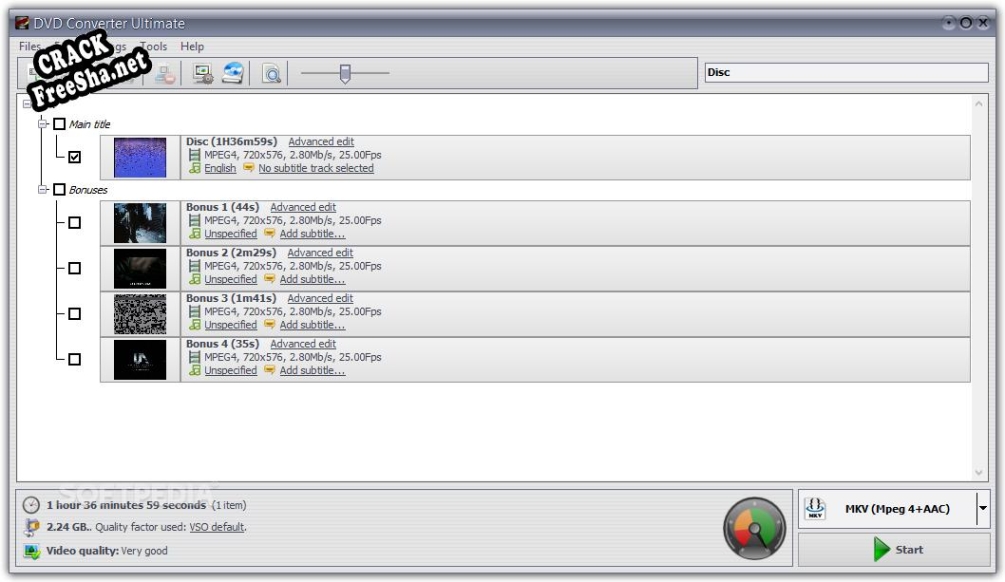Image resolution: width=1005 pixels, height=582 pixels.
Task: Open Advanced edit for Bonus 2
Action: (320, 253)
